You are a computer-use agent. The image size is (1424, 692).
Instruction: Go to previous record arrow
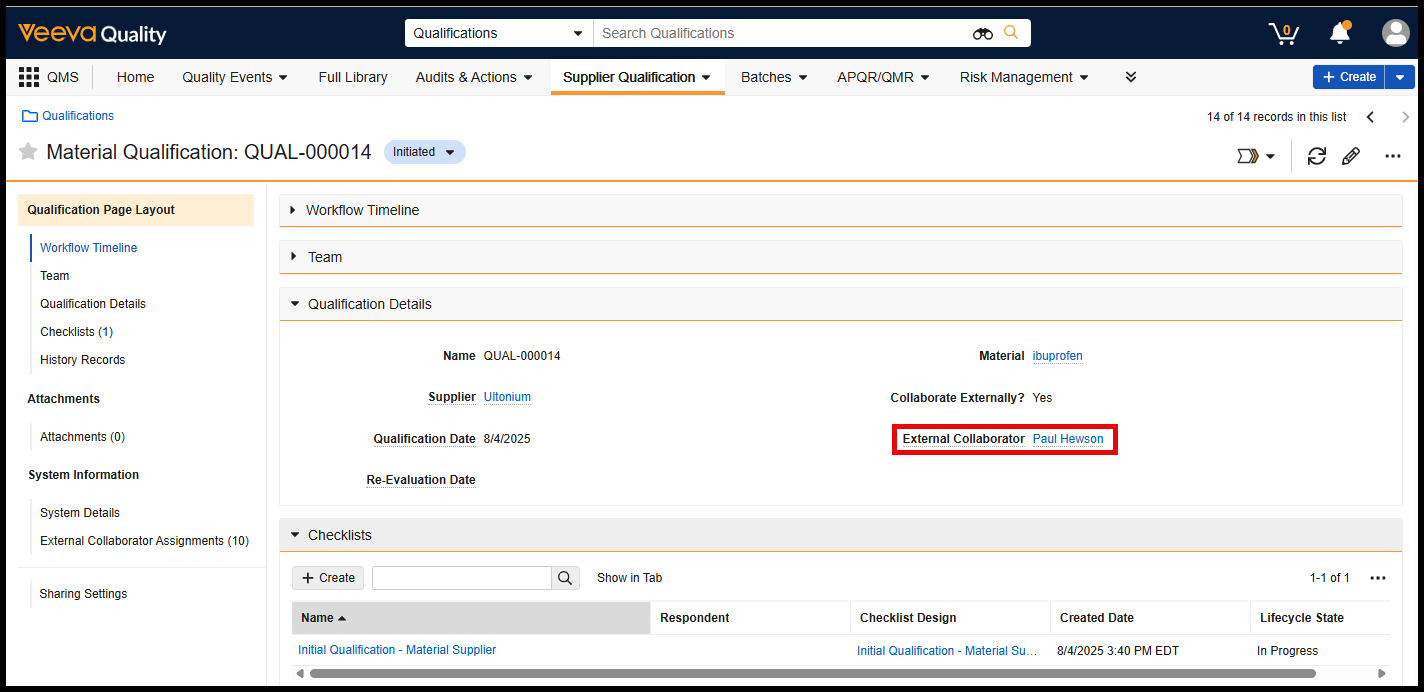(x=1371, y=117)
